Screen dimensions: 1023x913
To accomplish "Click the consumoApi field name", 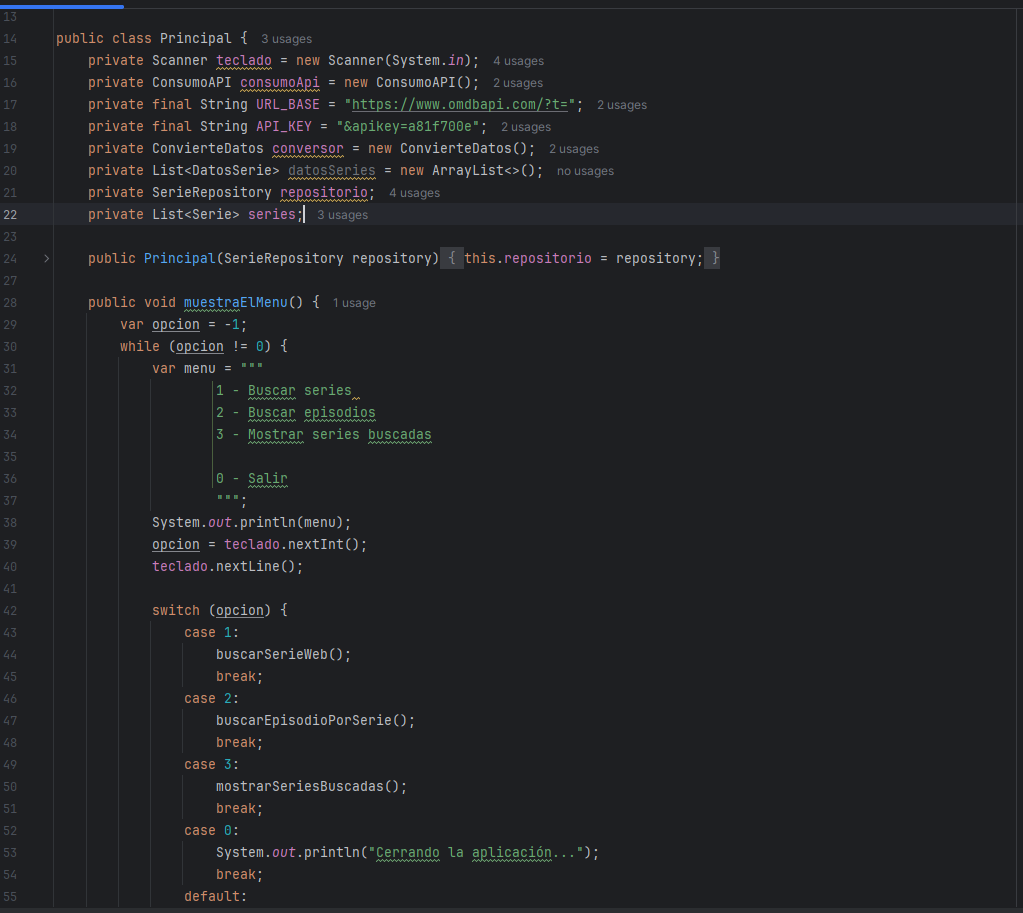I will coord(280,82).
